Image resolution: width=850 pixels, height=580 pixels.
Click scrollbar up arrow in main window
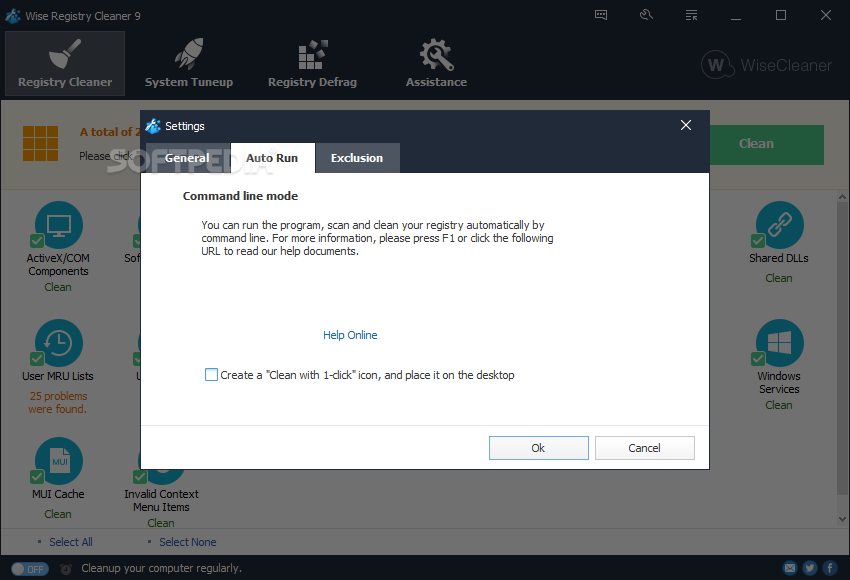click(842, 197)
